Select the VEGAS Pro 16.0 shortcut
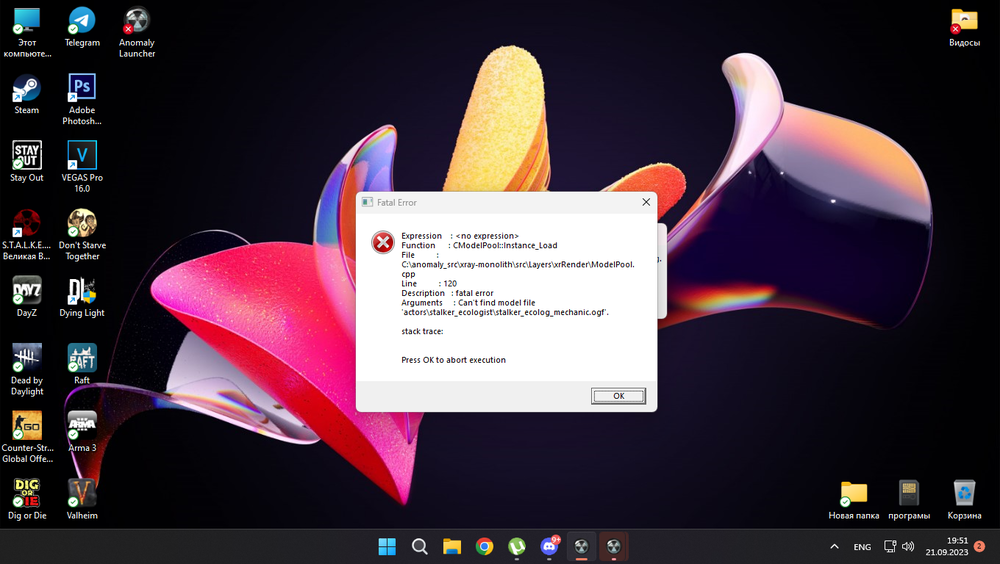 click(x=82, y=167)
